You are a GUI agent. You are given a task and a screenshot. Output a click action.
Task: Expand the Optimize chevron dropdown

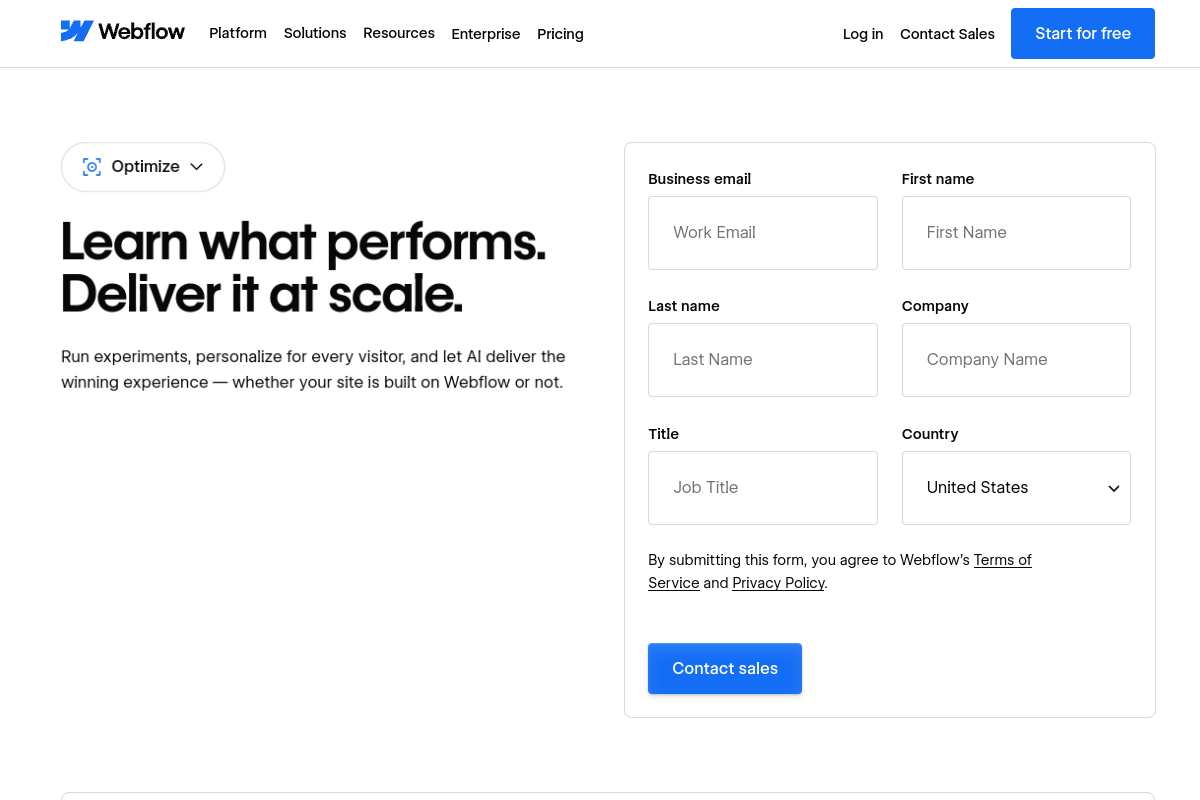(x=196, y=167)
